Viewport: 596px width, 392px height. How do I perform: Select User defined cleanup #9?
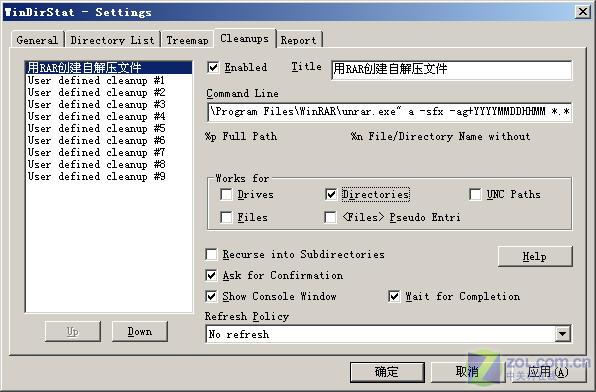point(108,176)
